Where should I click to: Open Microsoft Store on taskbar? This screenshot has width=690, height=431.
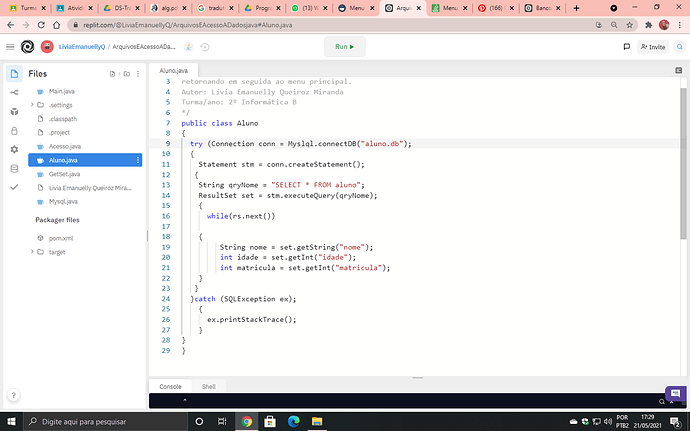(x=270, y=421)
